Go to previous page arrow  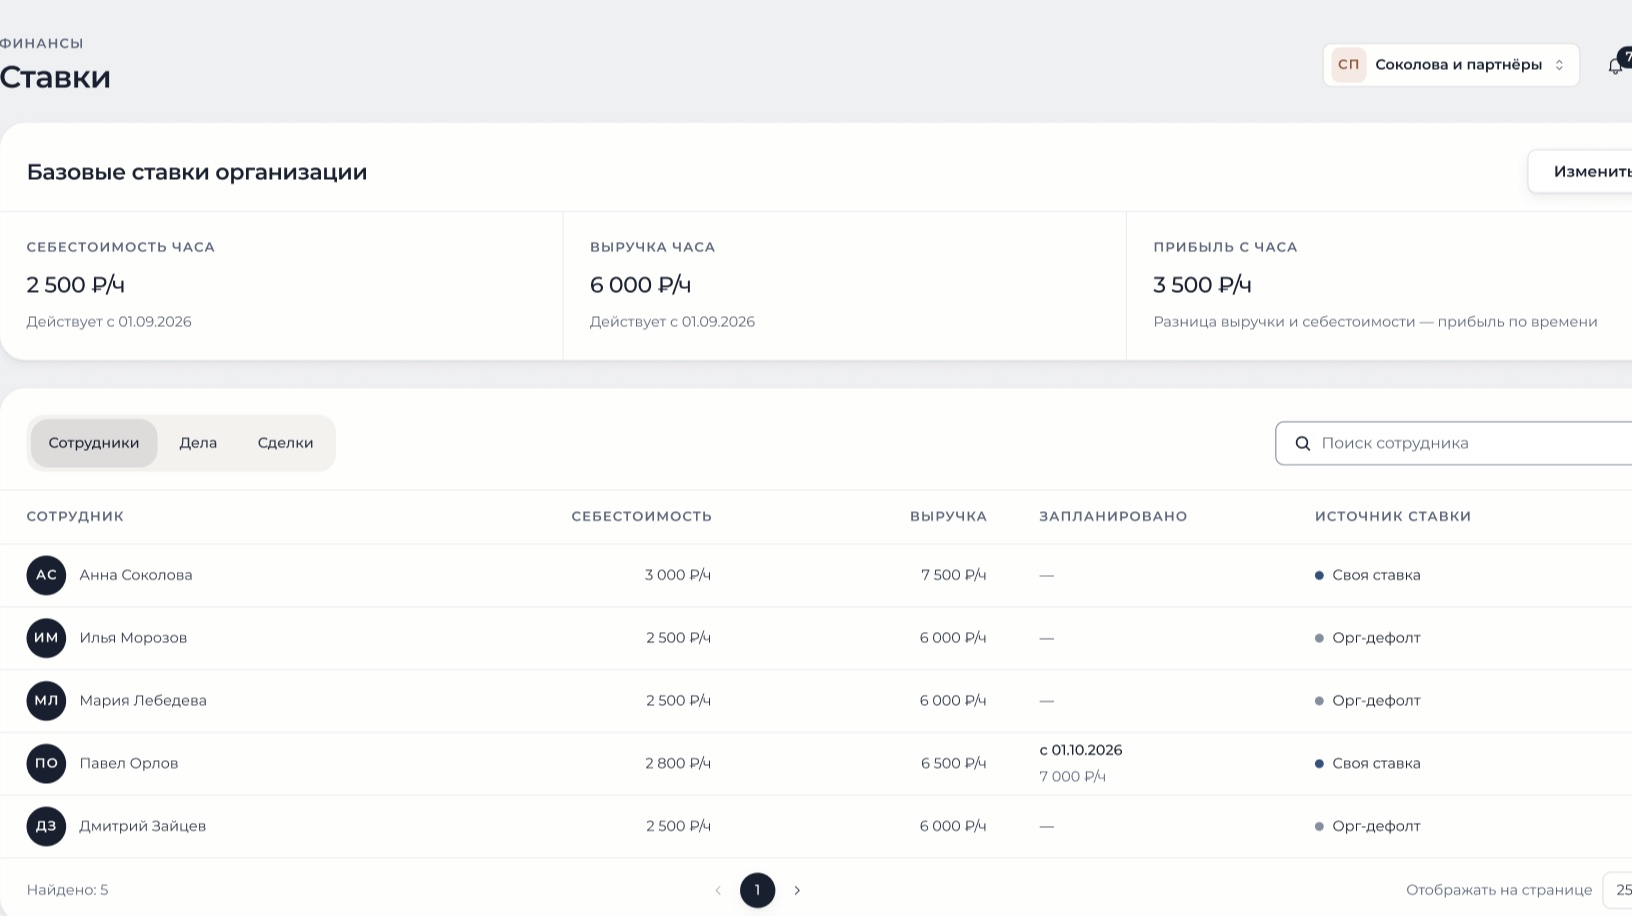click(718, 890)
